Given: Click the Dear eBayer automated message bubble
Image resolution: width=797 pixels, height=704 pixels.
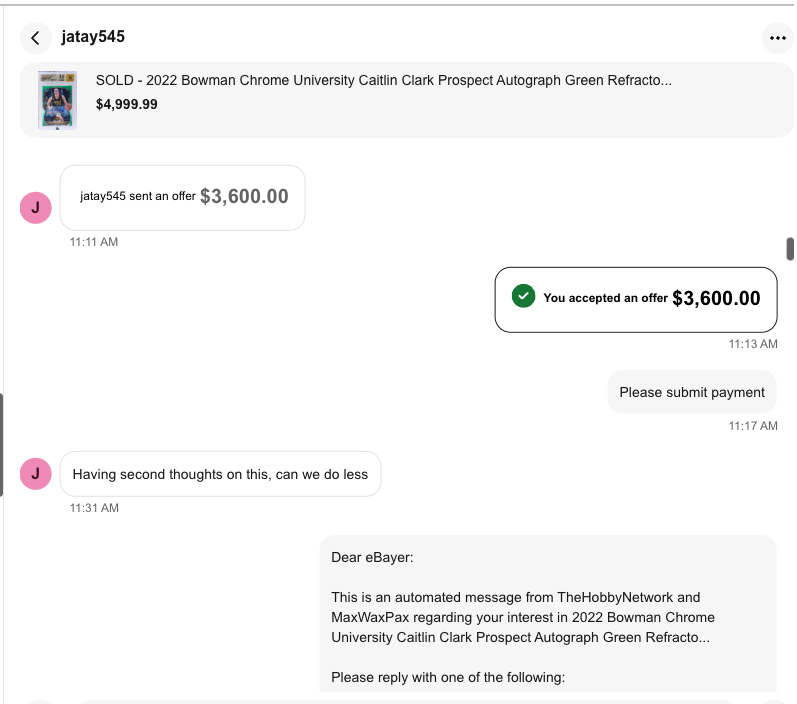Looking at the screenshot, I should 547,613.
